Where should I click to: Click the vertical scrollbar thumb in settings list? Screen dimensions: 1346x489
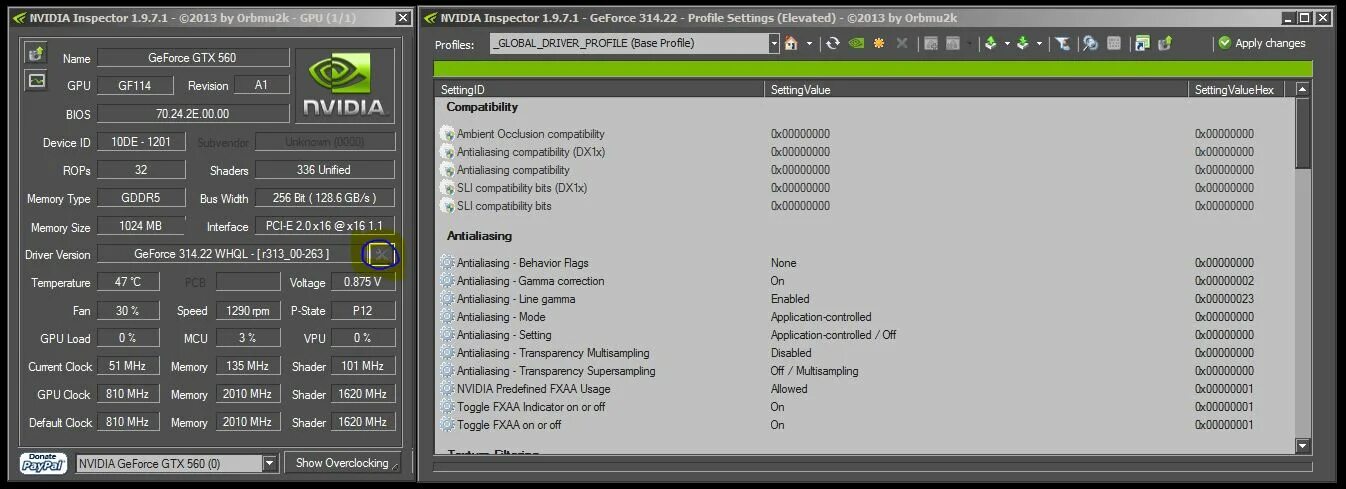[1302, 133]
